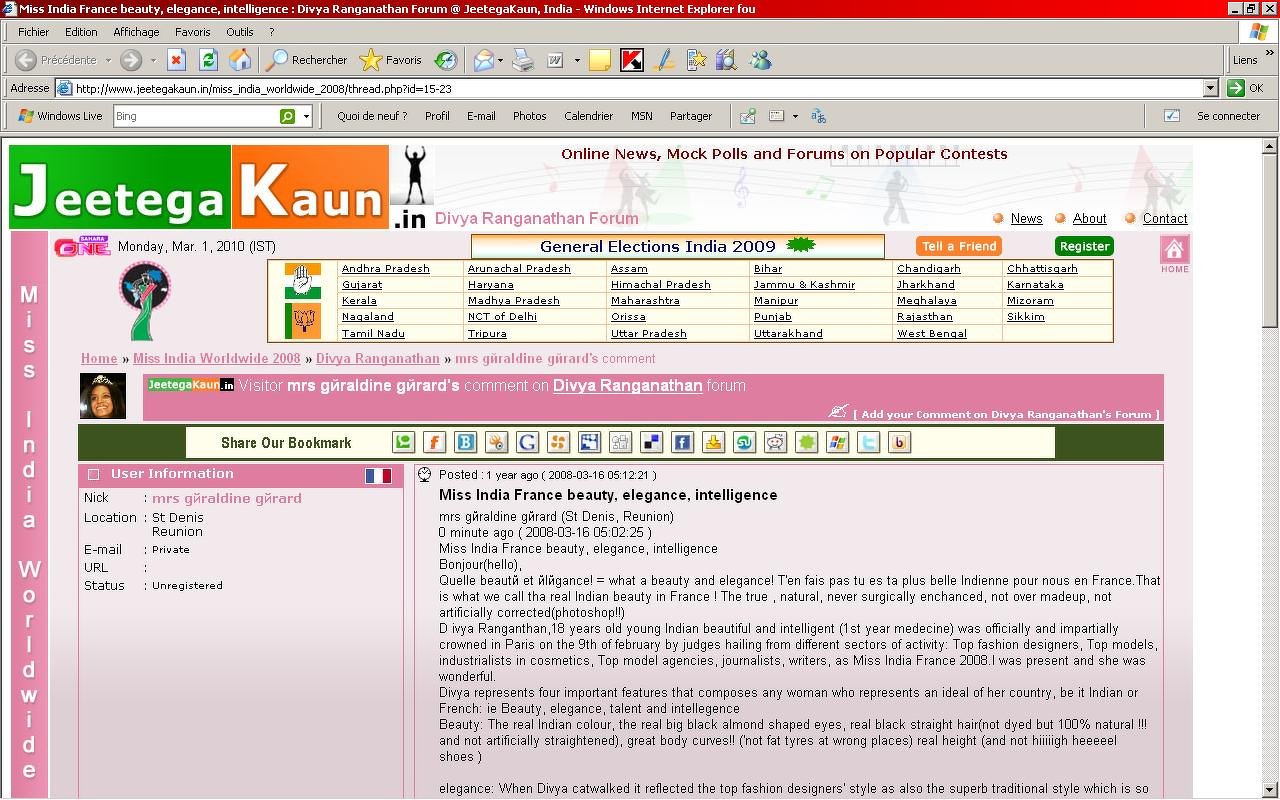The width and height of the screenshot is (1280, 800).
Task: Open the address bar dropdown
Action: pos(1210,88)
